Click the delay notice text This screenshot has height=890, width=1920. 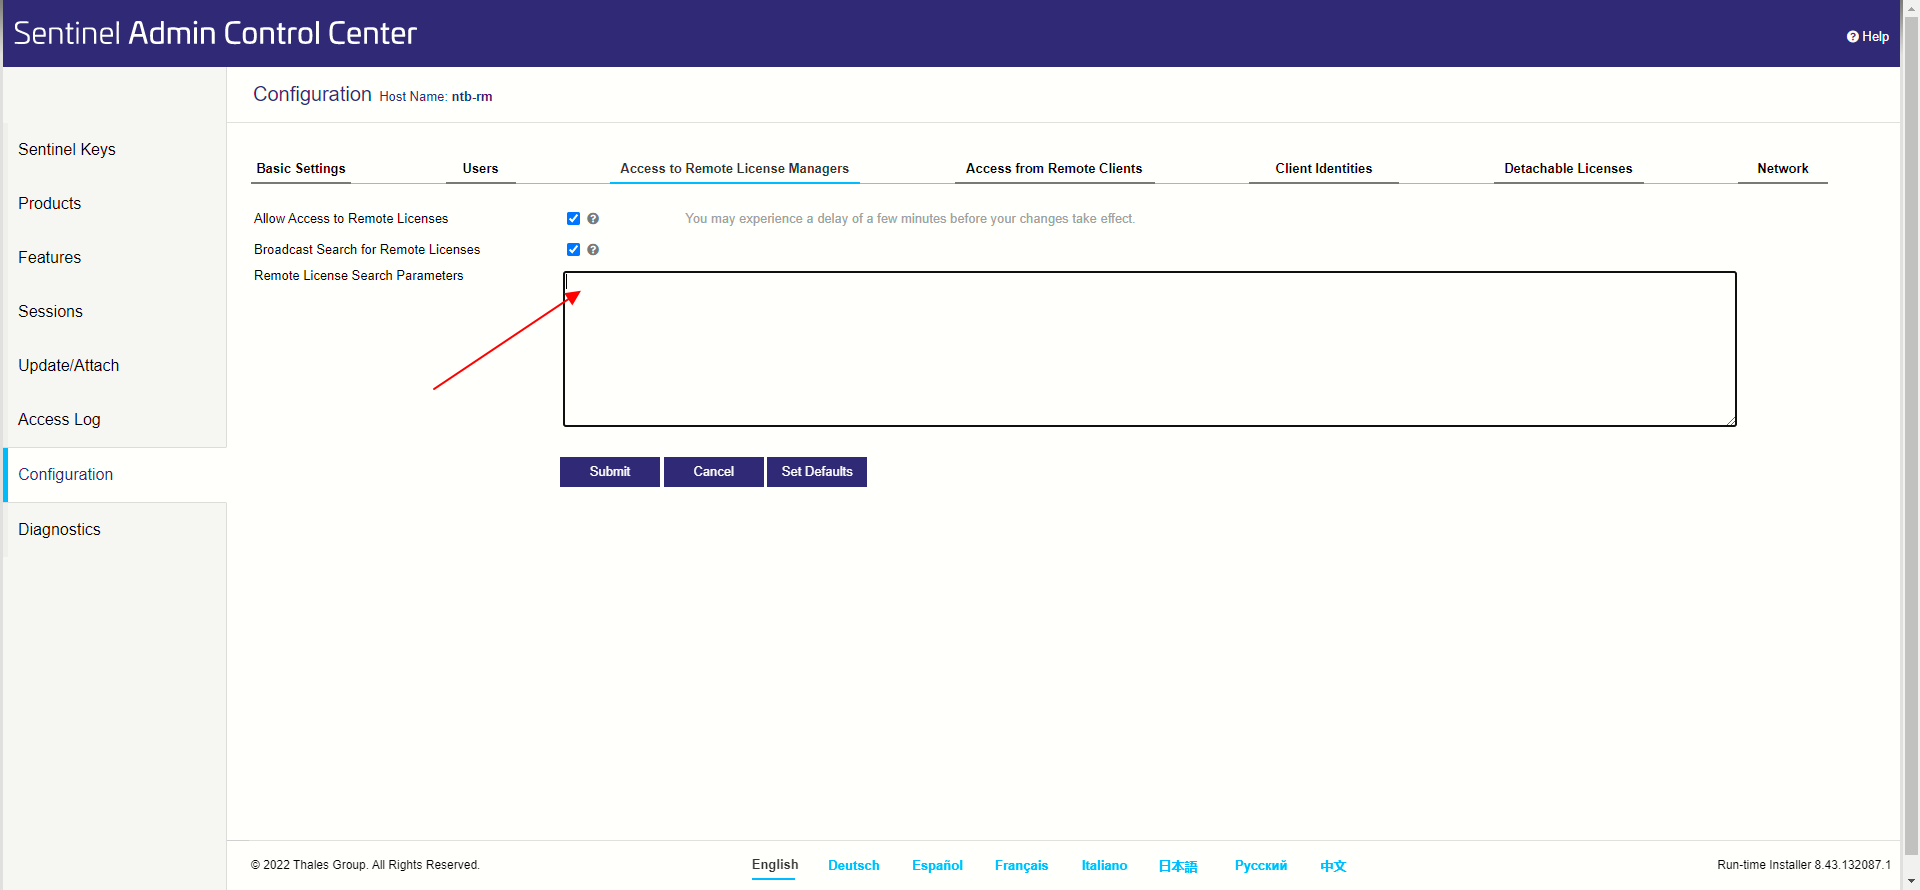tap(910, 219)
